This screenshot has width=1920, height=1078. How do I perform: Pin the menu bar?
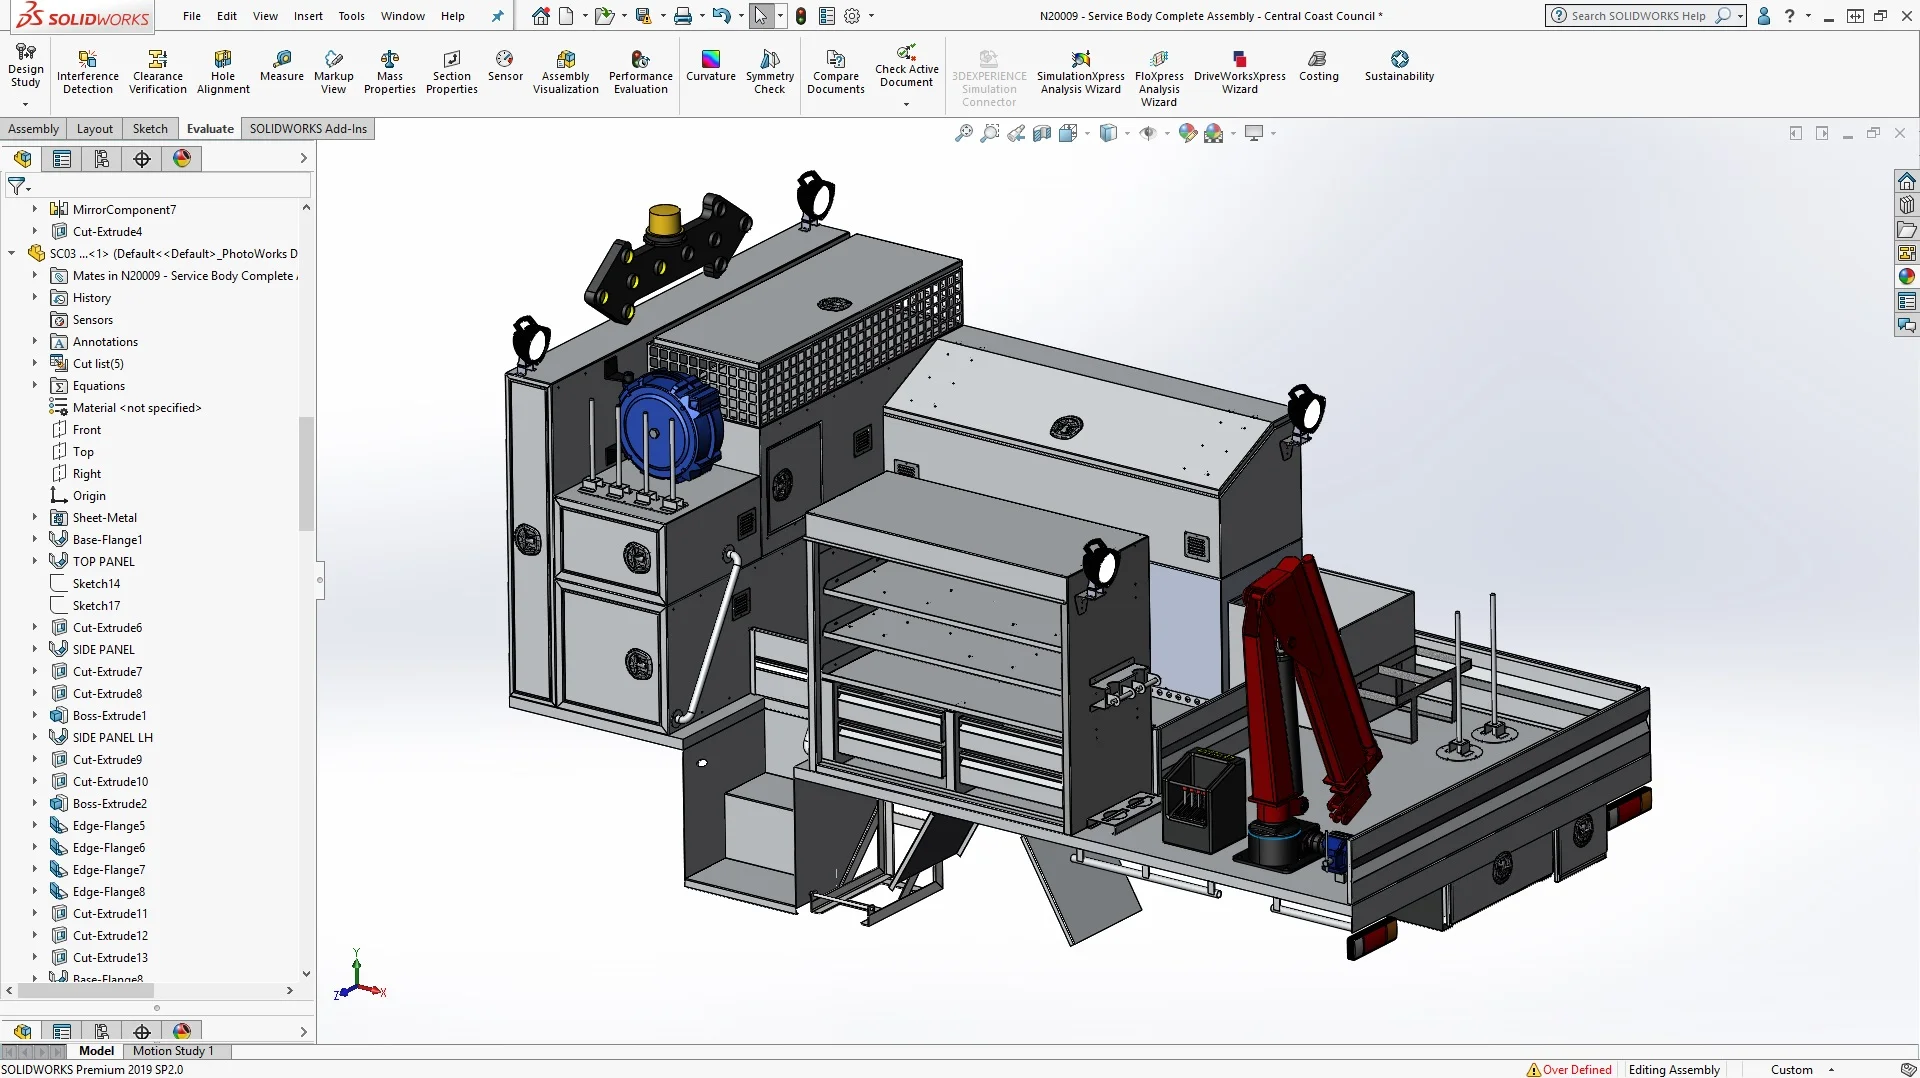pyautogui.click(x=497, y=16)
